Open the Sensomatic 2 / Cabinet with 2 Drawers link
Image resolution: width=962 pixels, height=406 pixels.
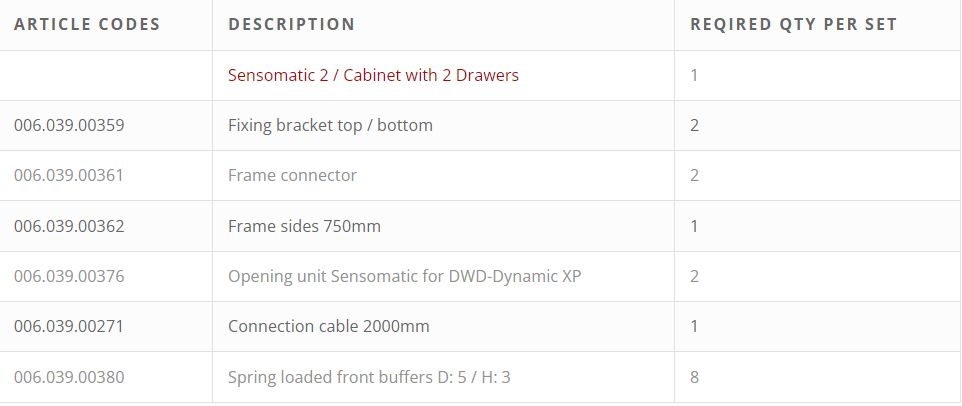(x=373, y=75)
